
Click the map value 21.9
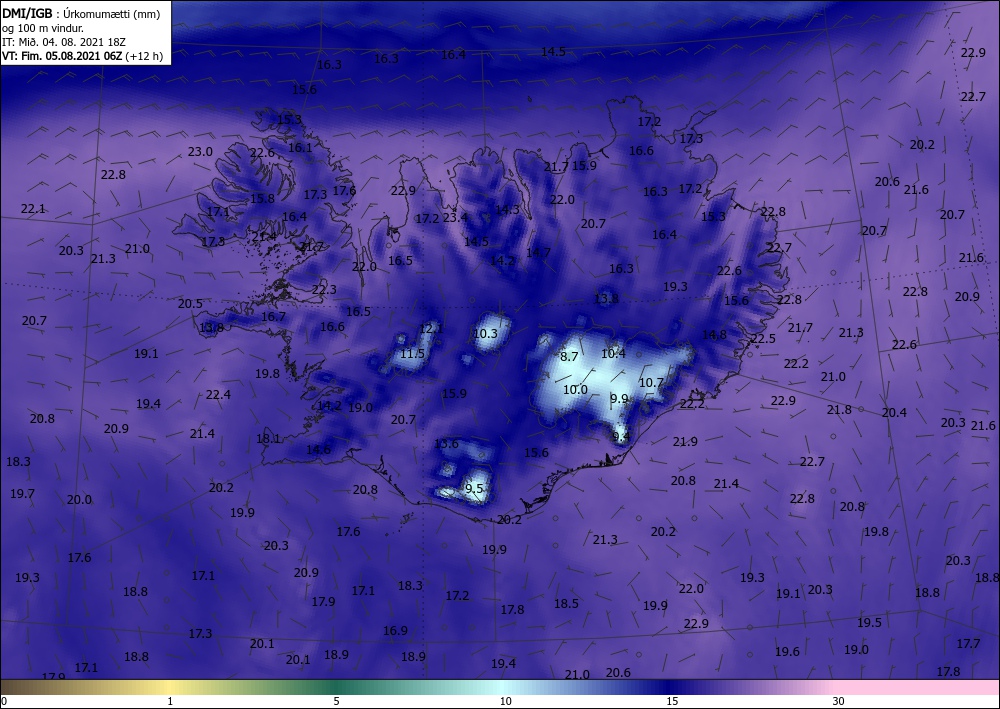[x=685, y=441]
